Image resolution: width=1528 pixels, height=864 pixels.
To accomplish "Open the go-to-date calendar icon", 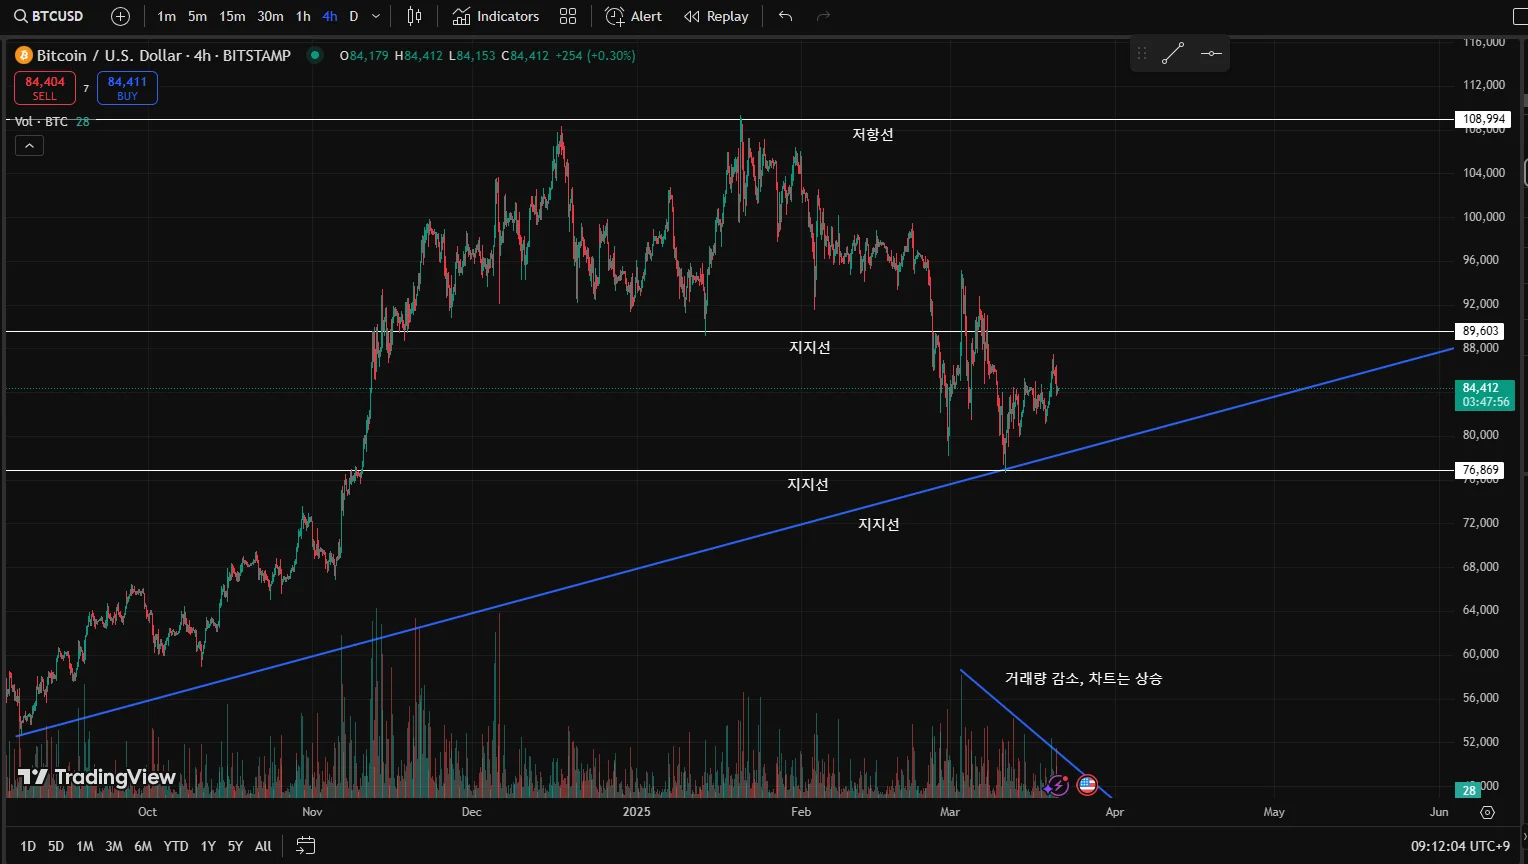I will point(306,846).
